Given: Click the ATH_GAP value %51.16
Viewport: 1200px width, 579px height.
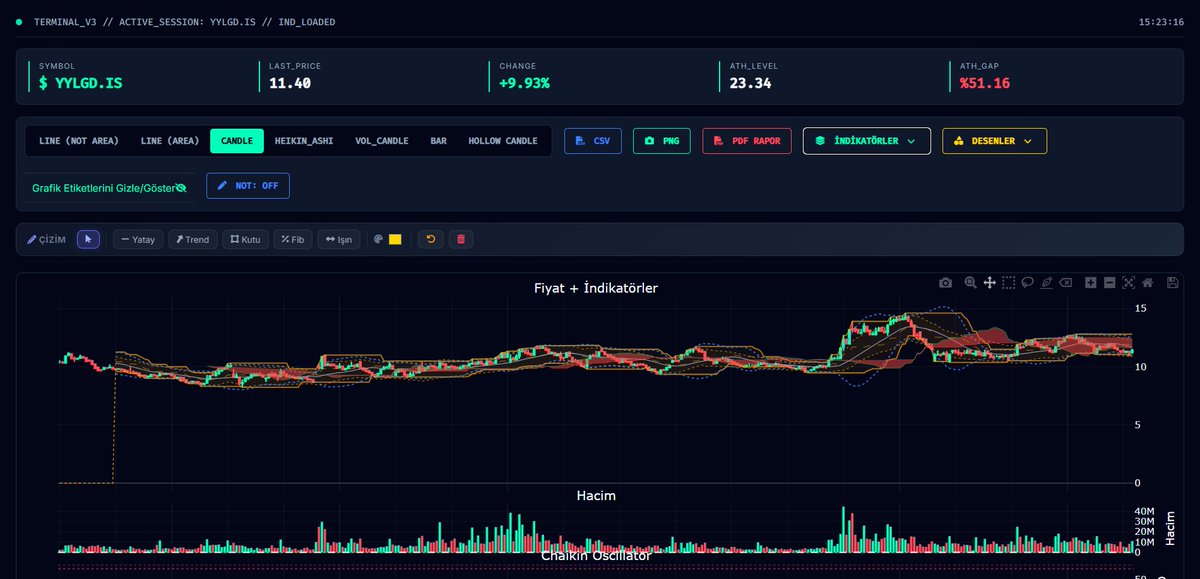Looking at the screenshot, I should (985, 83).
